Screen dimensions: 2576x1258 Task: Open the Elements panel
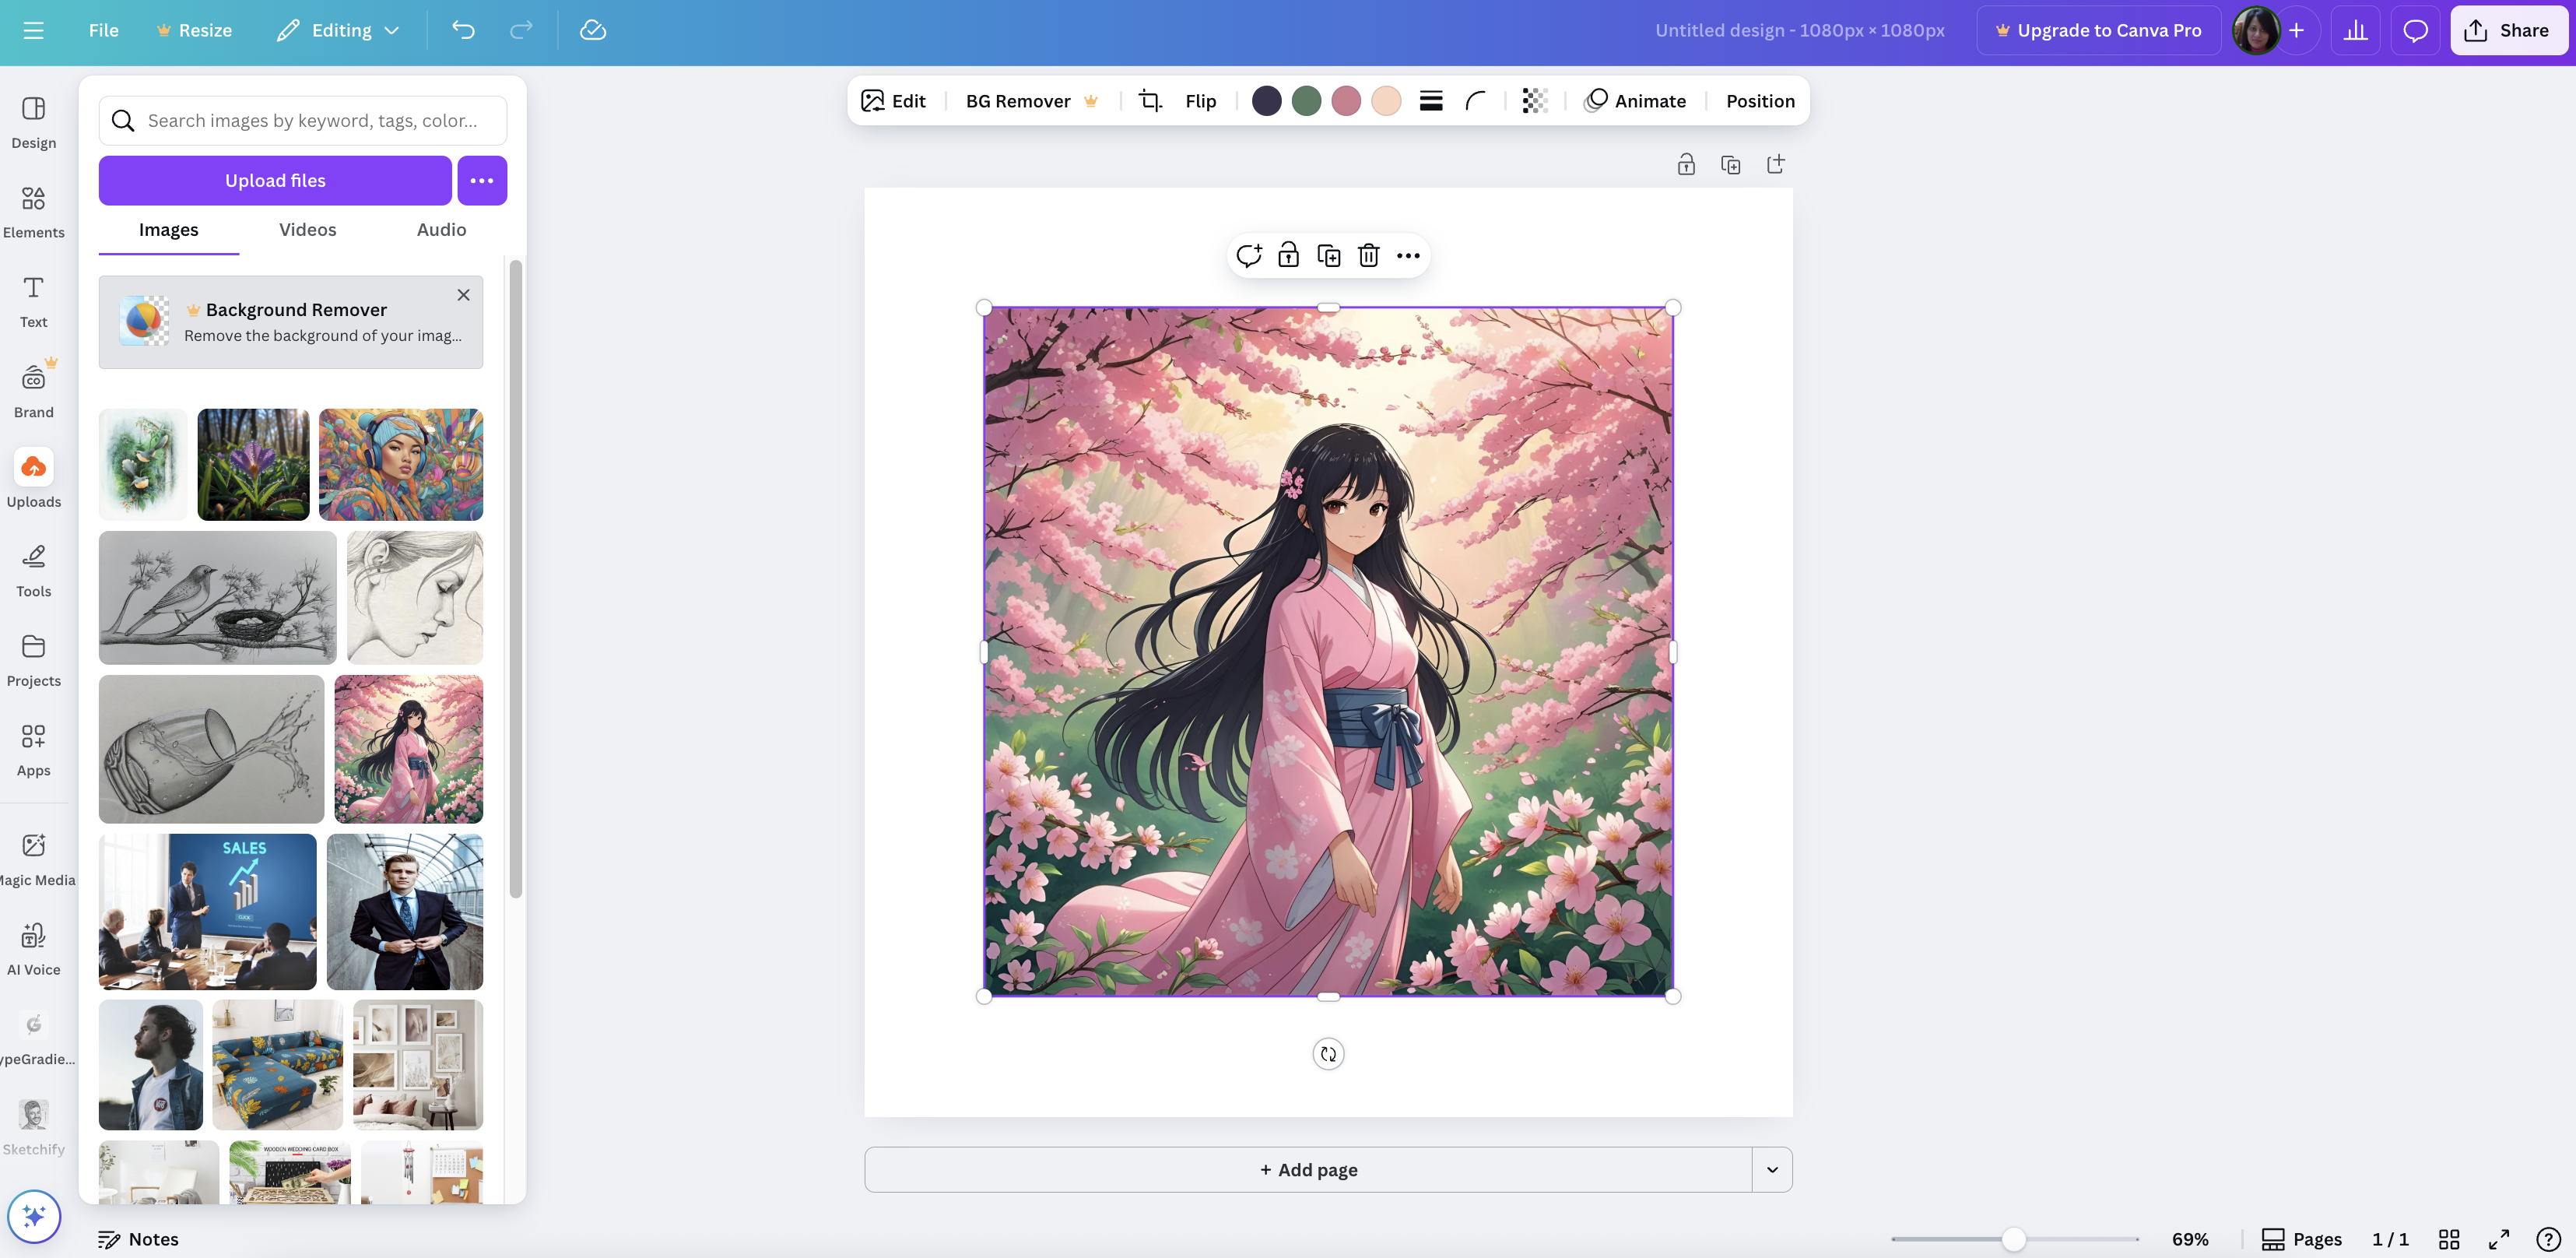[x=33, y=212]
